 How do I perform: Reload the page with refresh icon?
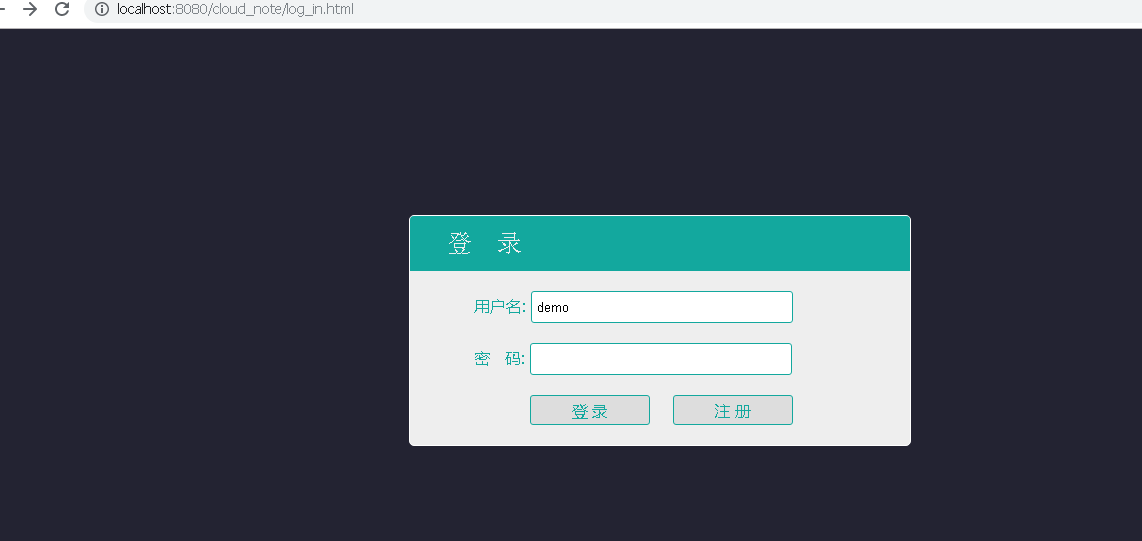point(63,9)
